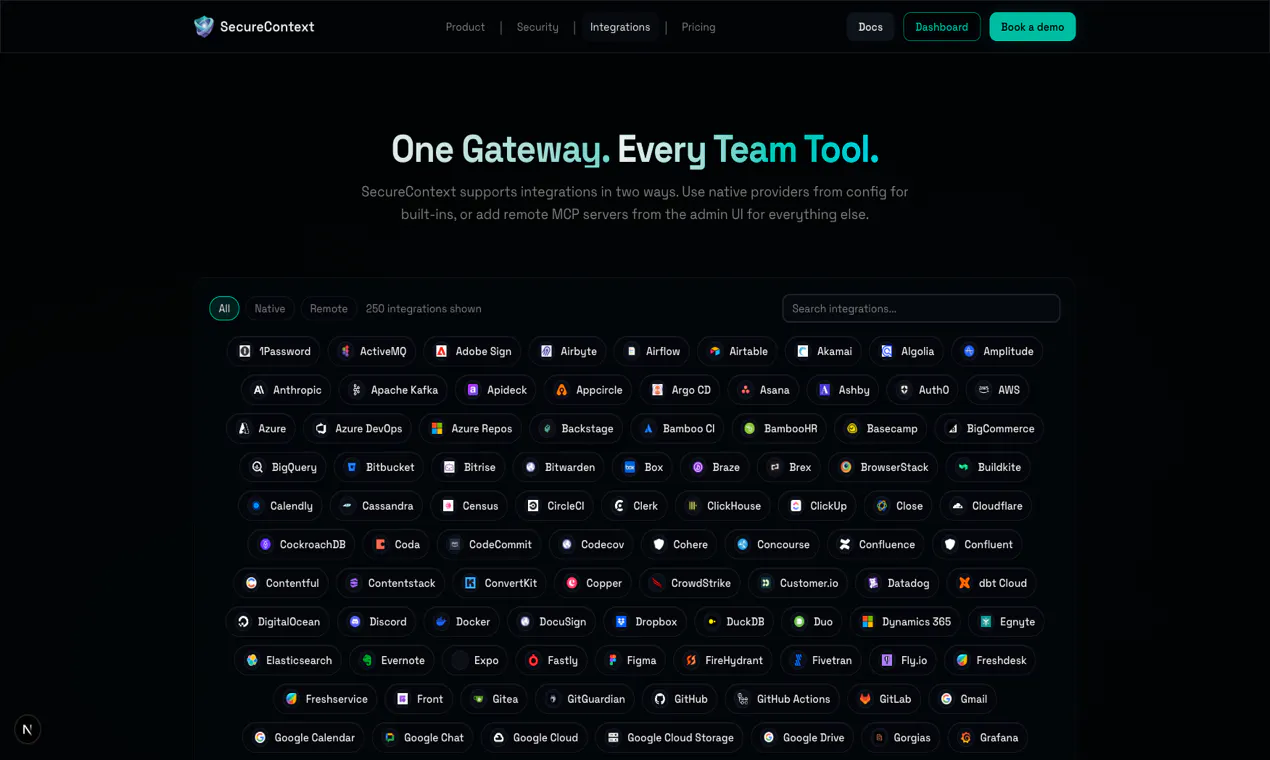Select the Figma icon
Screen dimensions: 1270x760
613,661
